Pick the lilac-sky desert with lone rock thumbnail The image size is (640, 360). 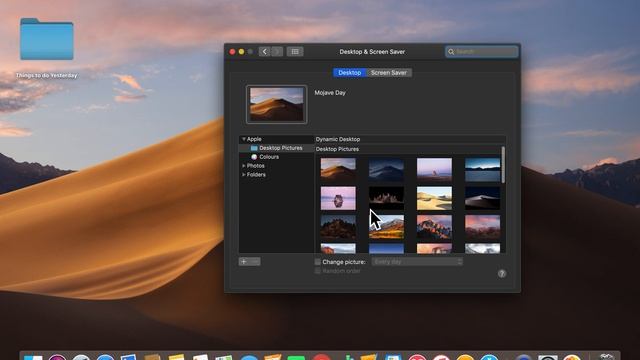(434, 169)
